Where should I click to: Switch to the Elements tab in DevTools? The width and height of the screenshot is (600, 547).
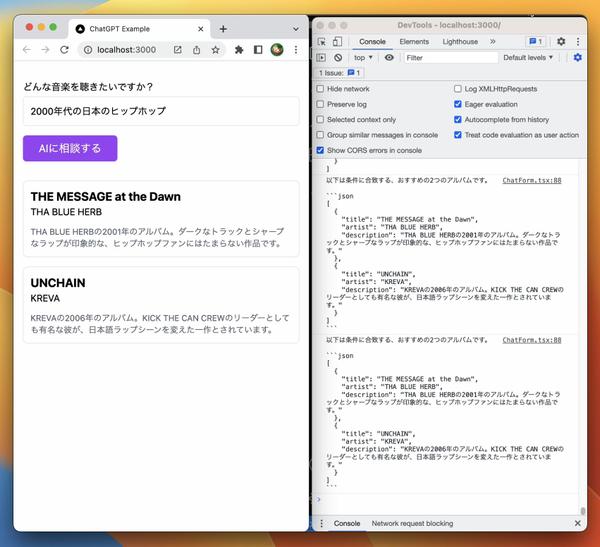pos(414,41)
